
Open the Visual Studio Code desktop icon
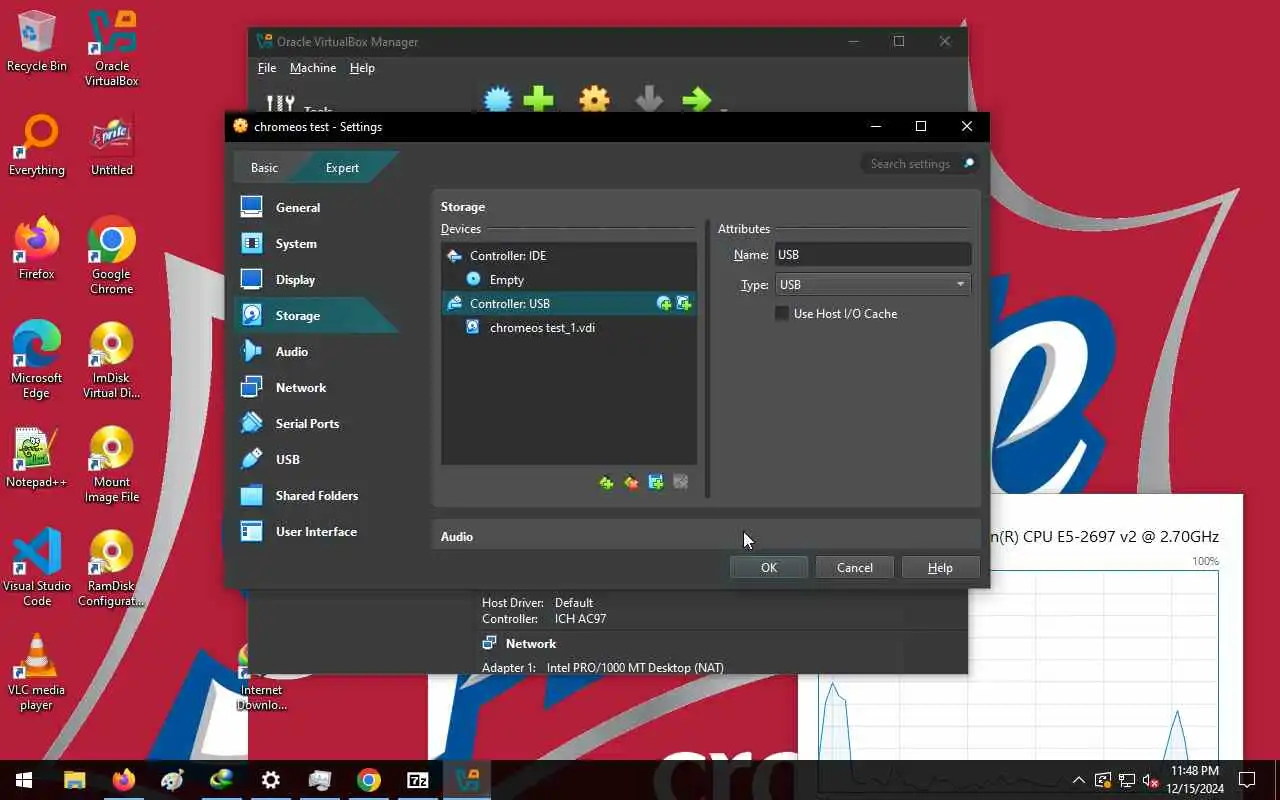coord(37,567)
